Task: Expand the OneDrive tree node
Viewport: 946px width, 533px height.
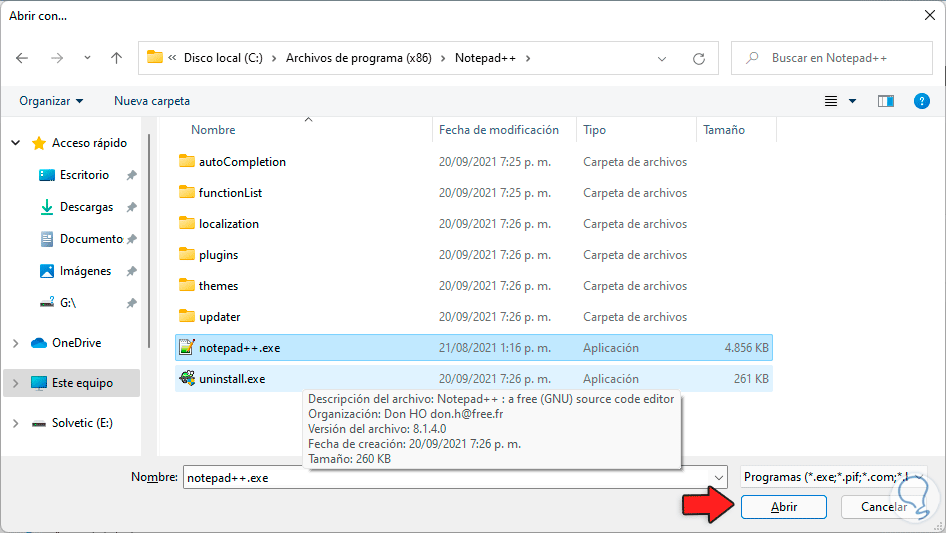Action: (16, 343)
